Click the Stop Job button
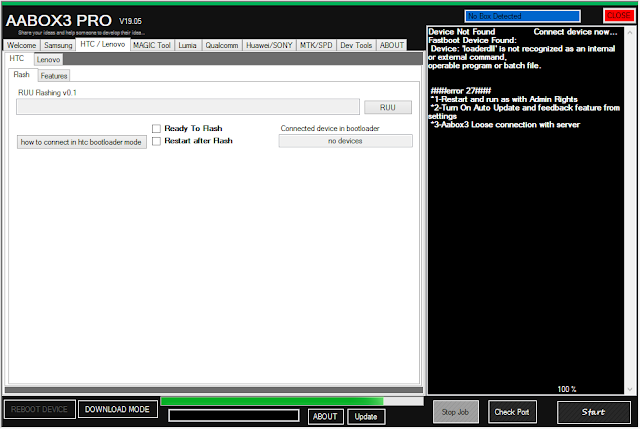Viewport: 640px width, 429px height. coord(456,412)
